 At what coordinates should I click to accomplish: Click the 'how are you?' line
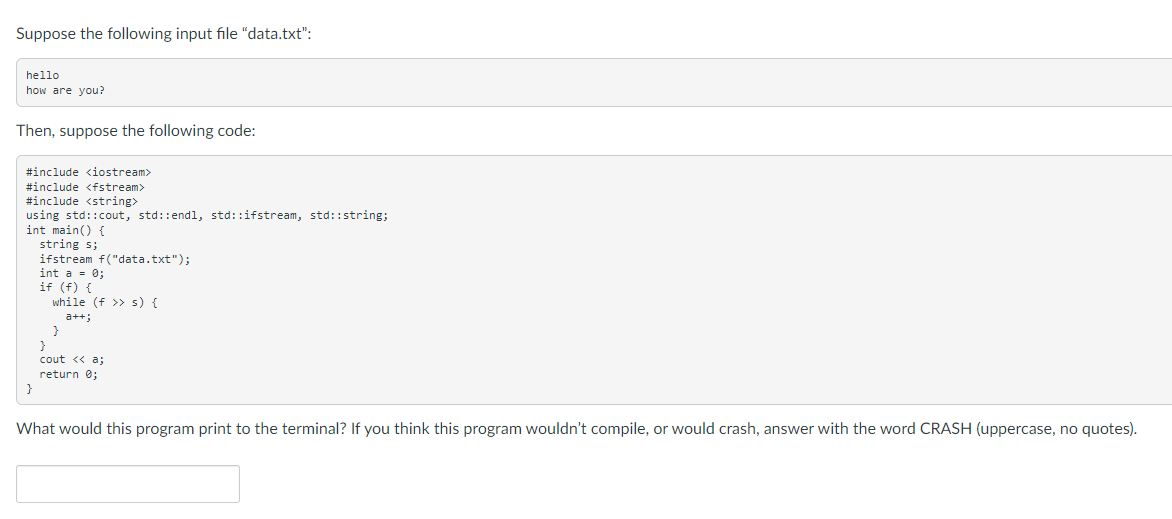(66, 90)
